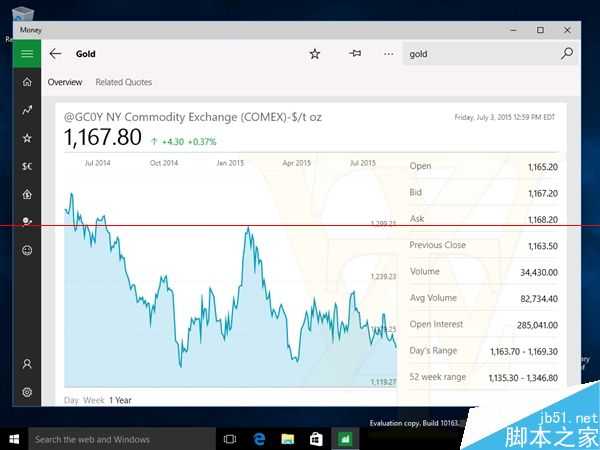Open the Windows Start button
The height and width of the screenshot is (450, 600).
pos(14,439)
